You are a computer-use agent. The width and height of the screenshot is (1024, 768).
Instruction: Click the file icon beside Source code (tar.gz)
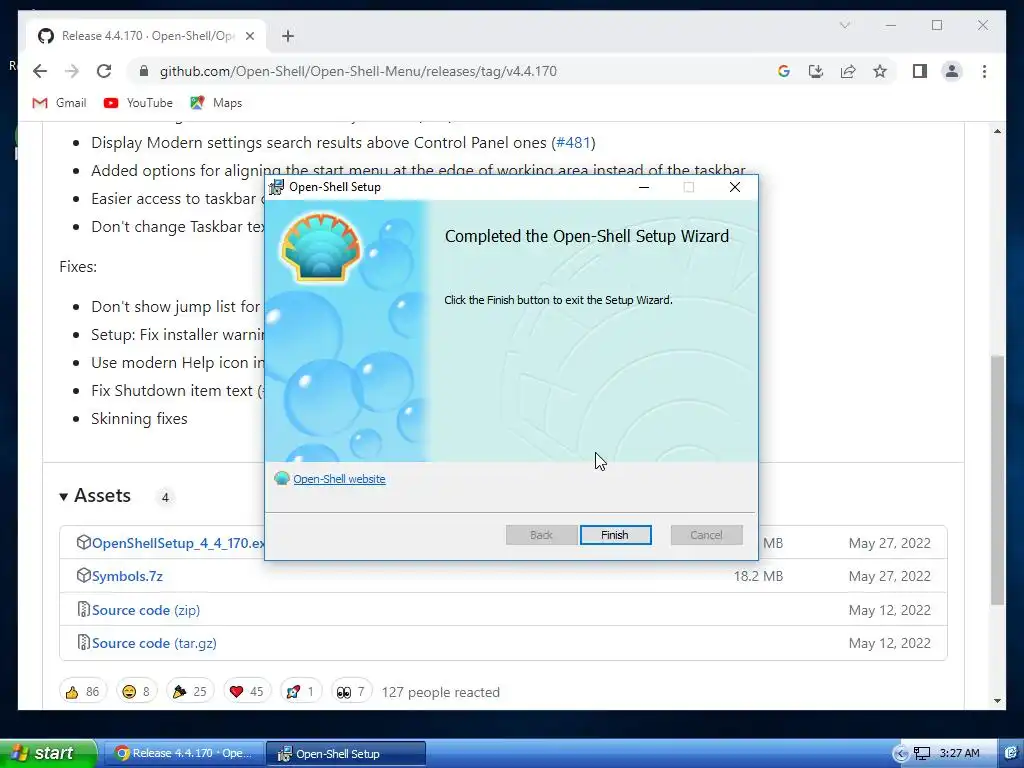tap(83, 643)
